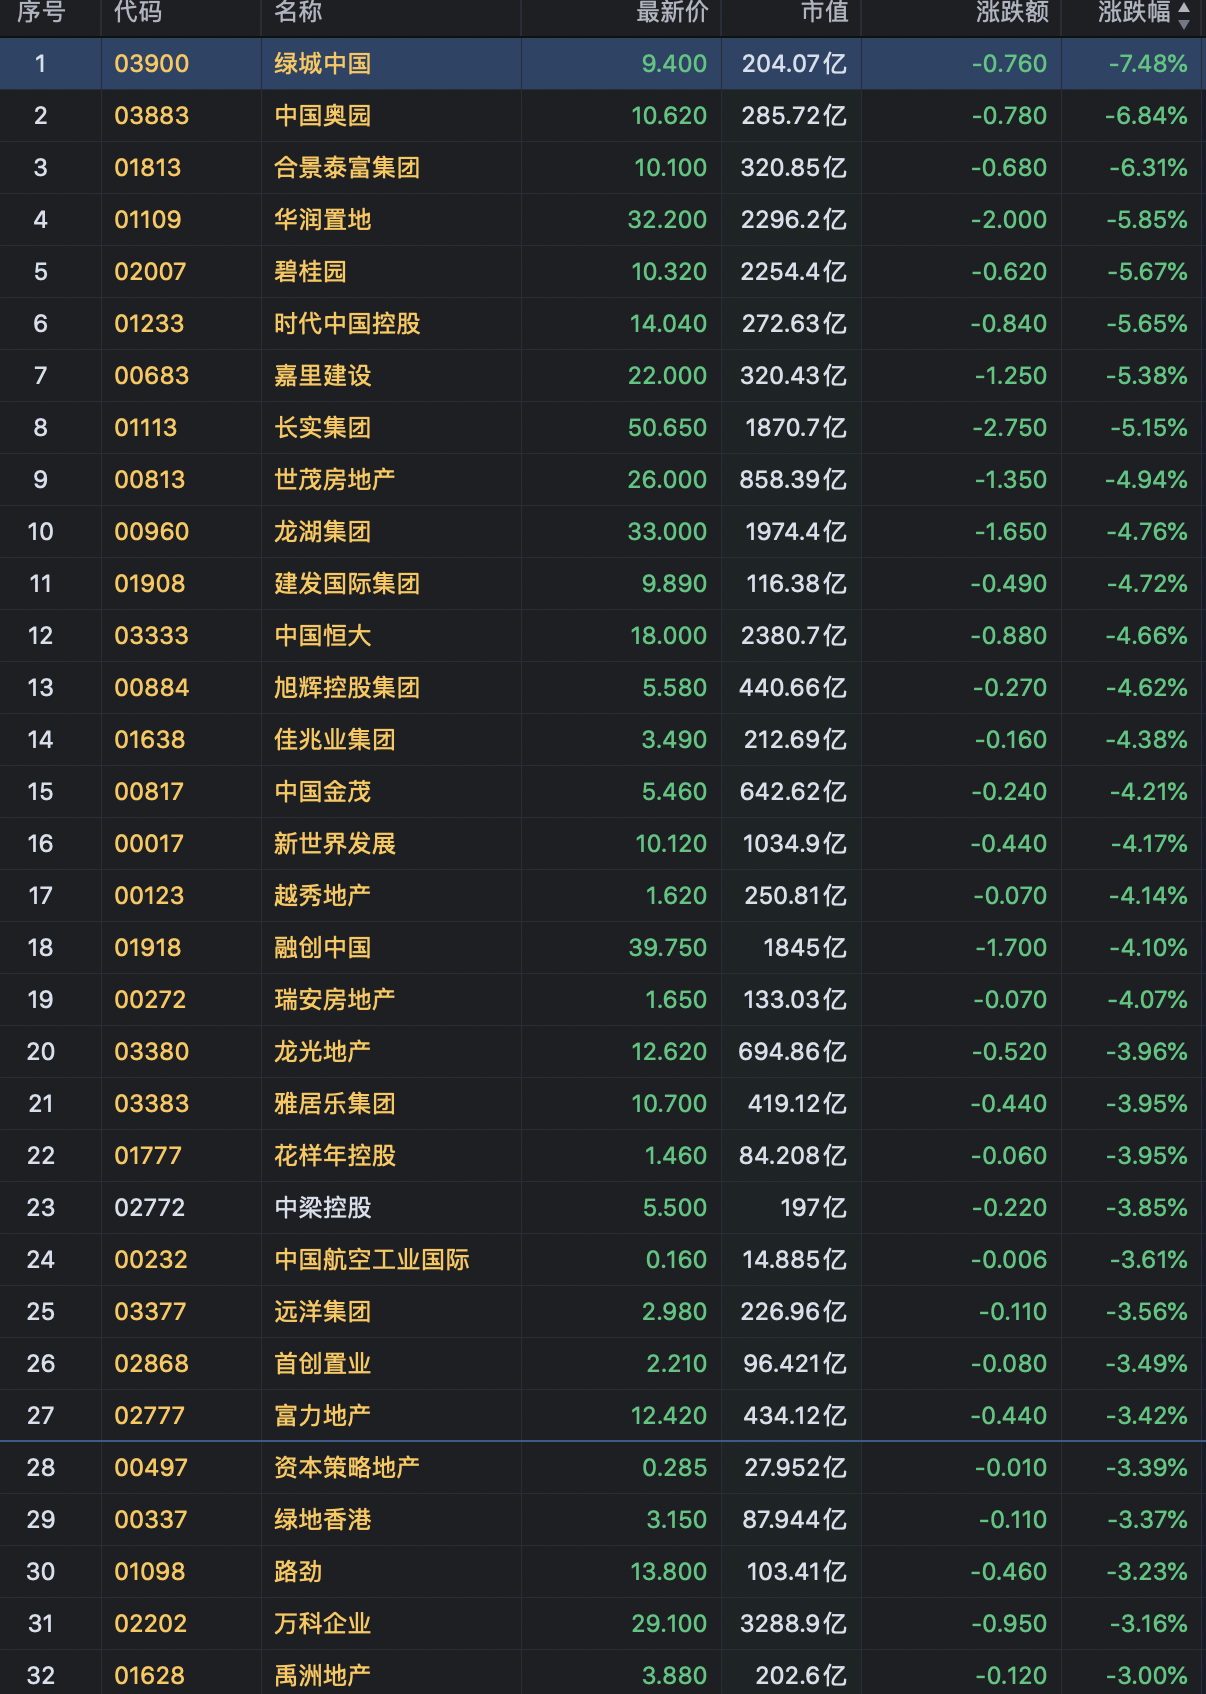This screenshot has width=1206, height=1694.
Task: Click stock code 00017
Action: click(149, 844)
